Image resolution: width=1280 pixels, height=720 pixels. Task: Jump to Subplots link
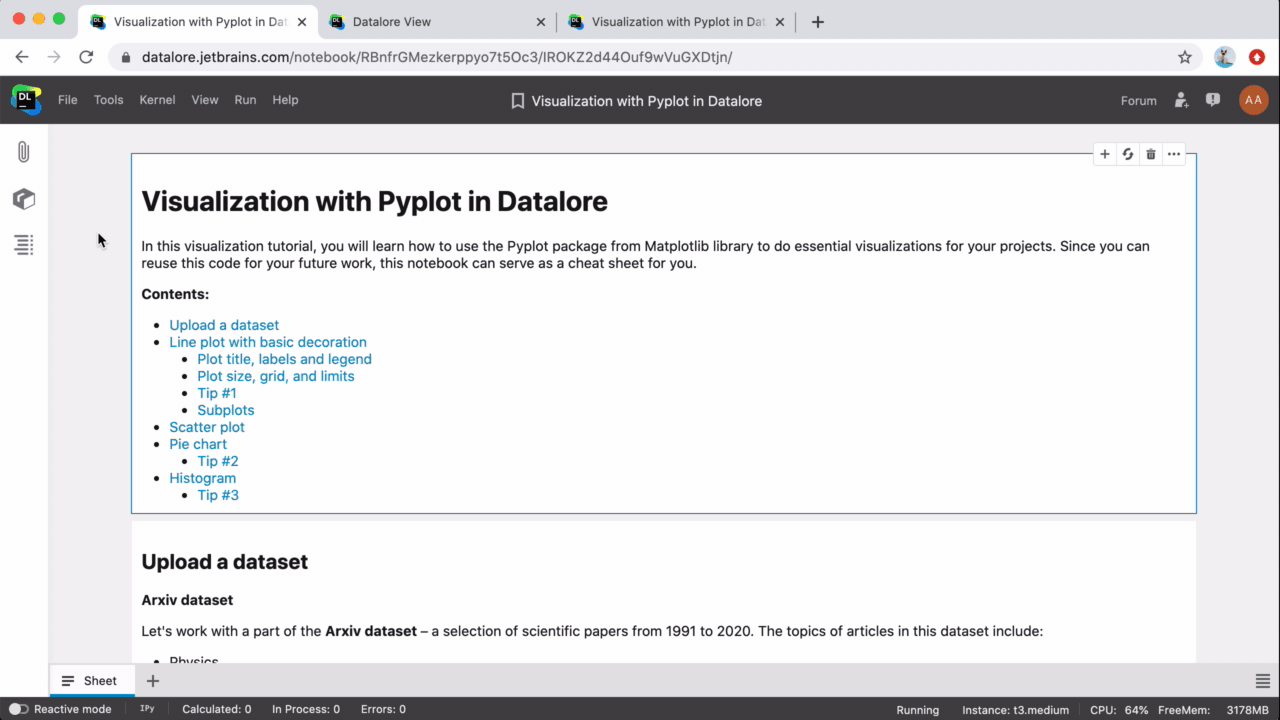point(226,410)
